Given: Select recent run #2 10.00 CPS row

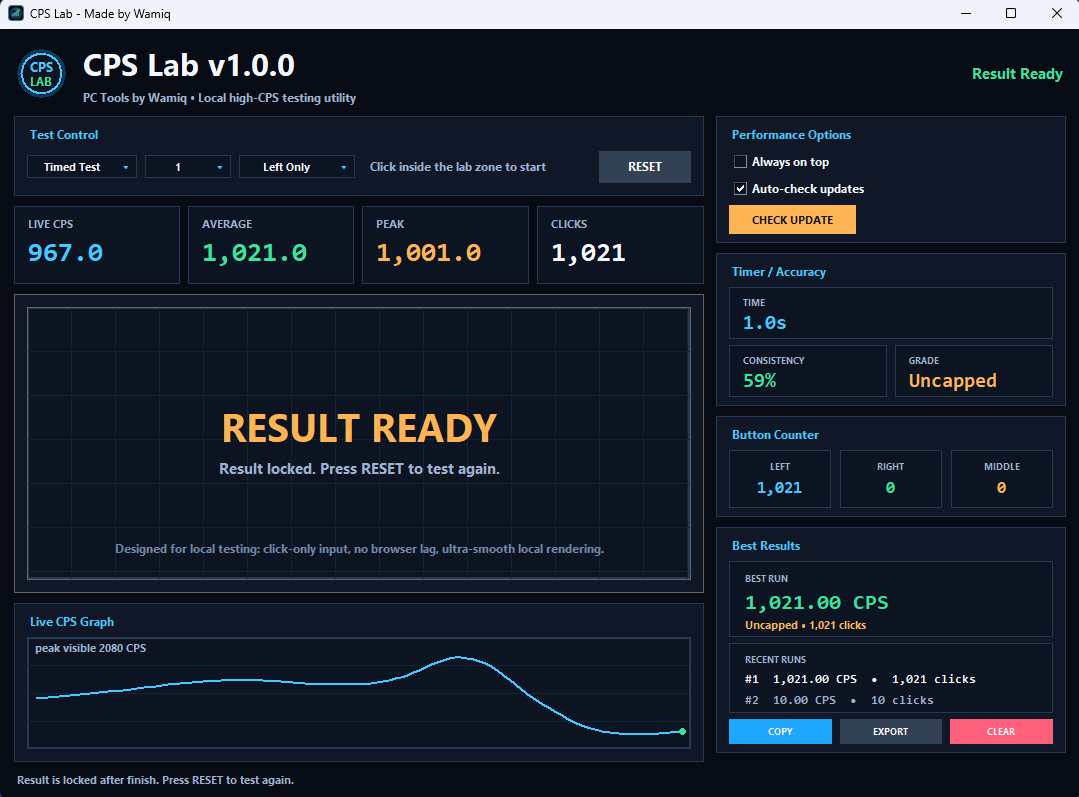Looking at the screenshot, I should pyautogui.click(x=840, y=700).
